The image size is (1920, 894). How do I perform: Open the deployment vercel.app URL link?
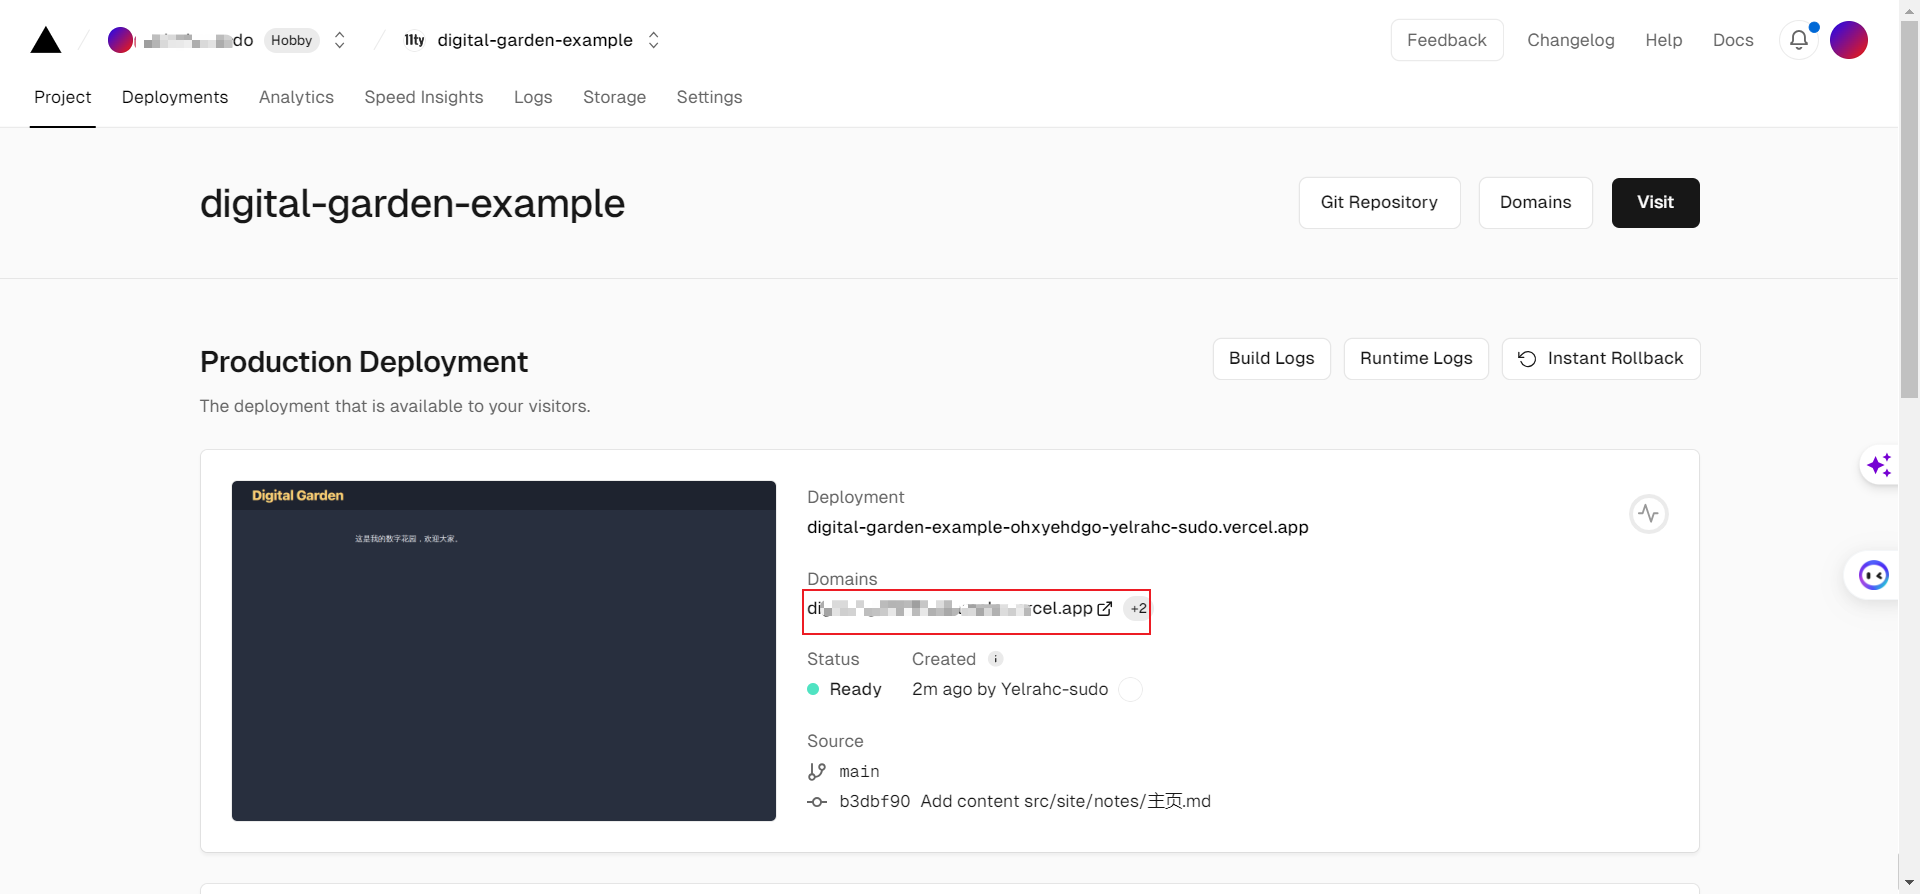pos(1057,527)
